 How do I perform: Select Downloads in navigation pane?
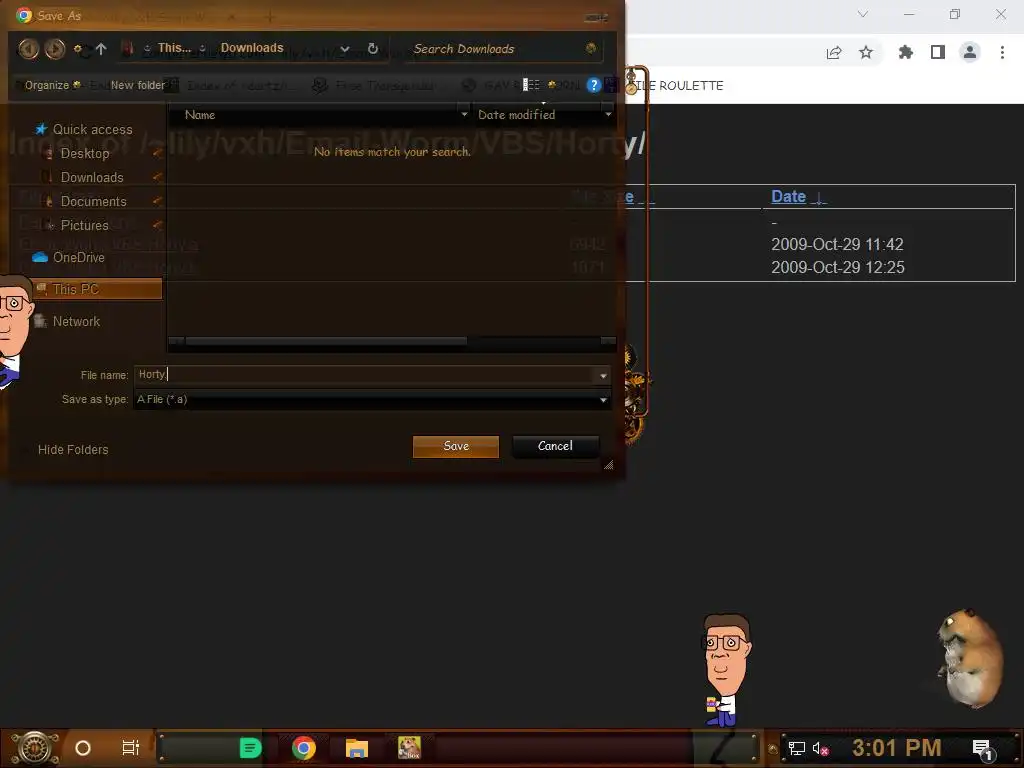(91, 178)
